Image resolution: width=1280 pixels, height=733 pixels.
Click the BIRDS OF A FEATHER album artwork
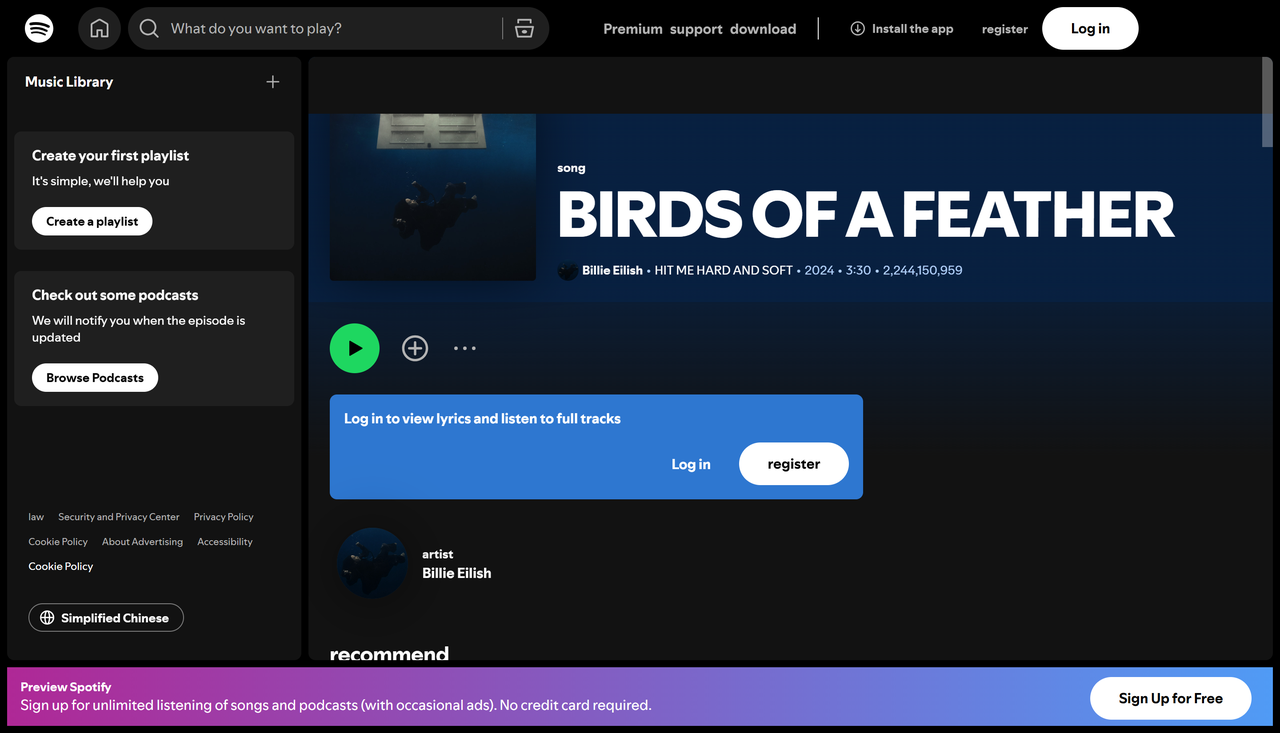pyautogui.click(x=432, y=197)
